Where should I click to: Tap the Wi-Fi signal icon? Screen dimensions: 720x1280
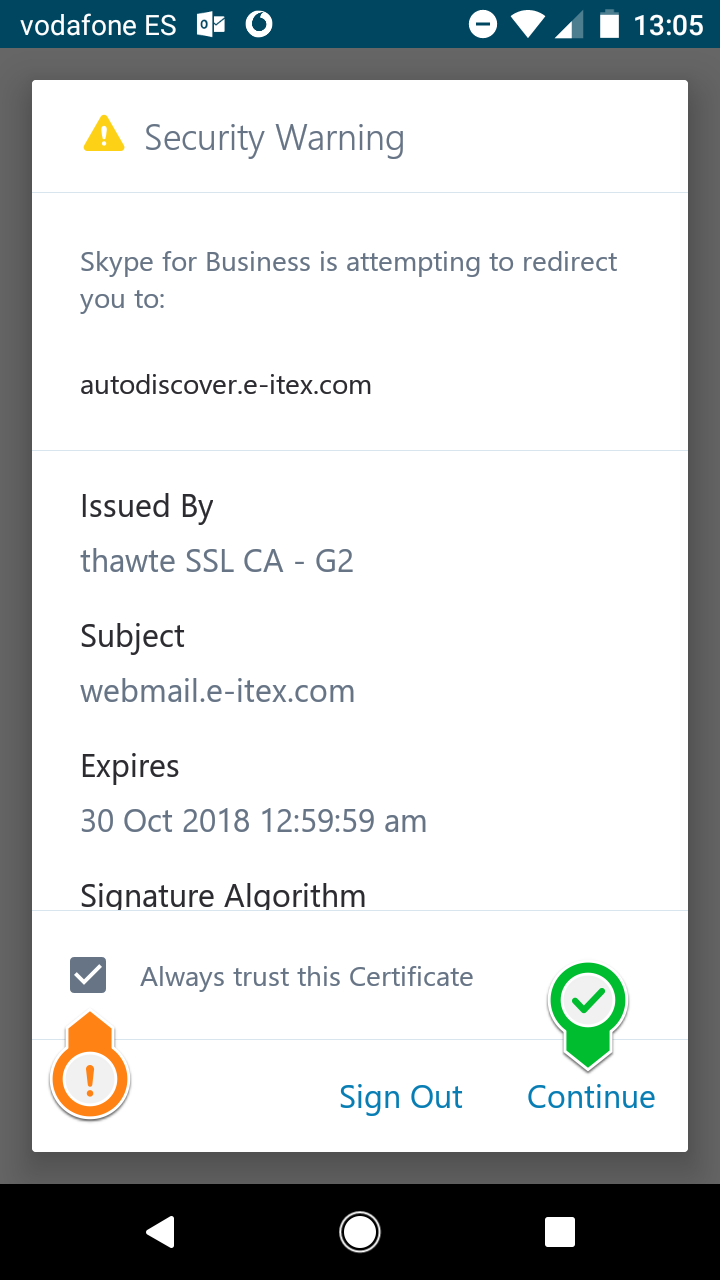point(527,24)
